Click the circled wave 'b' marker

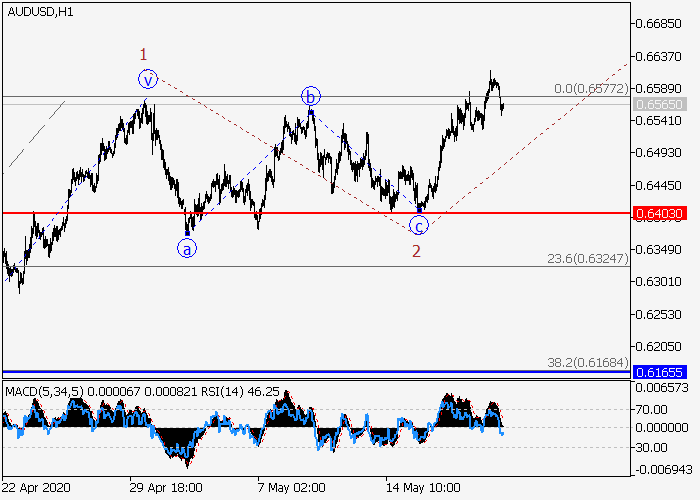point(311,96)
